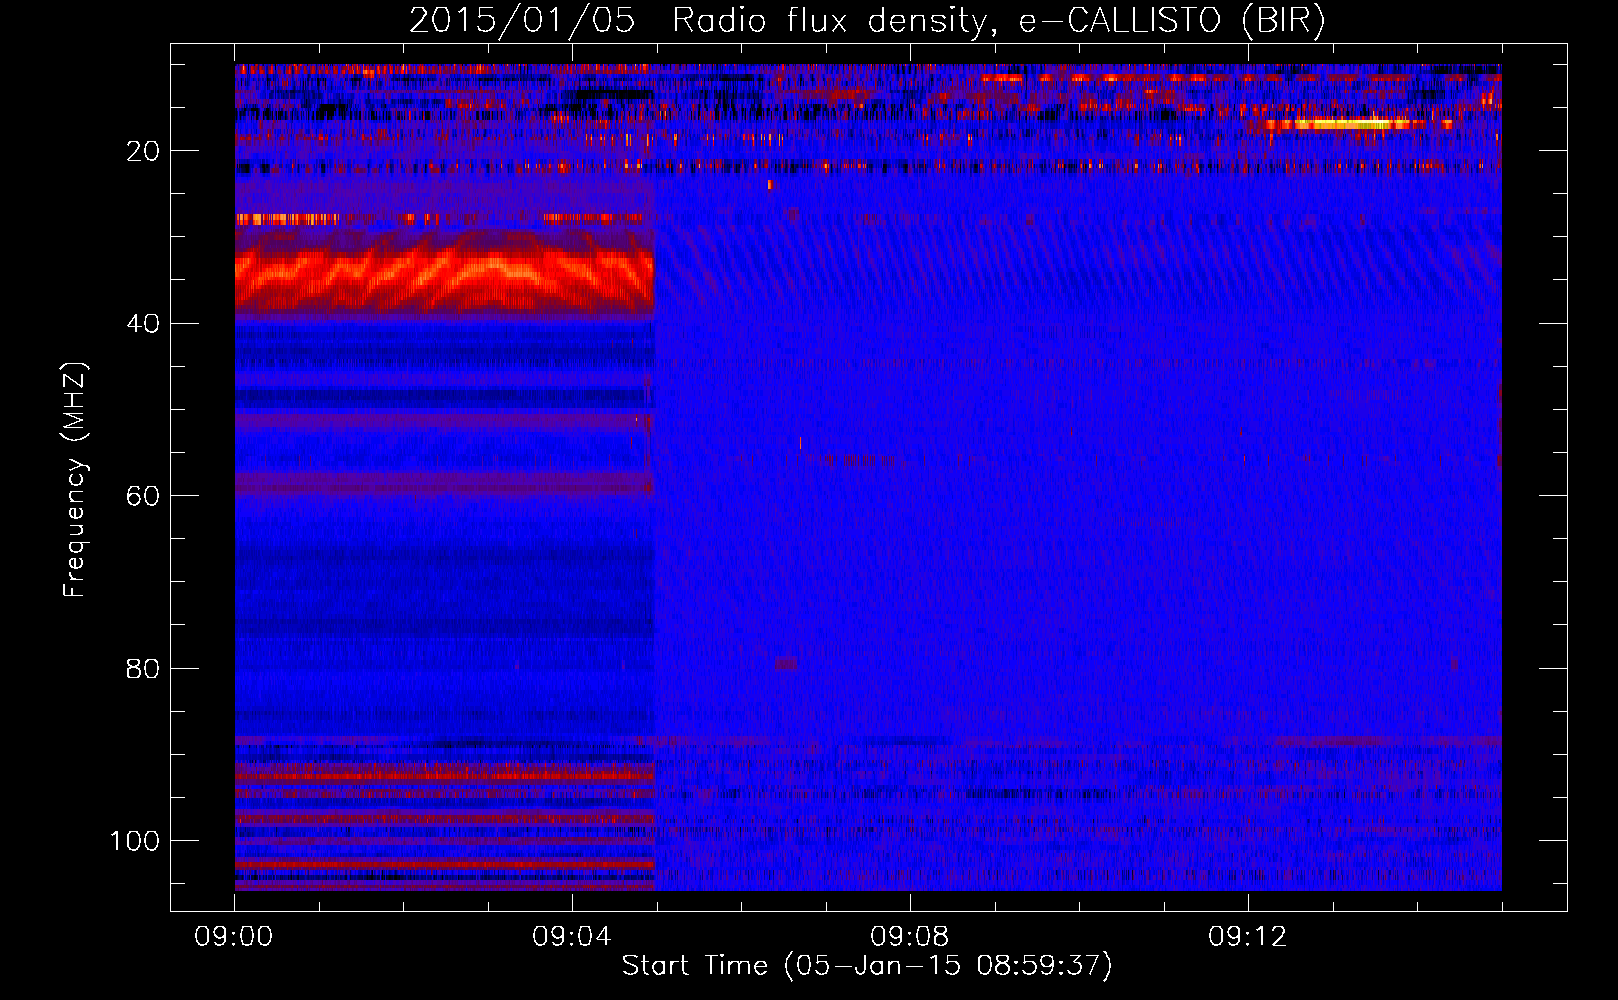Click the '40' frequency tick label
1618x1000 pixels.
click(x=144, y=324)
